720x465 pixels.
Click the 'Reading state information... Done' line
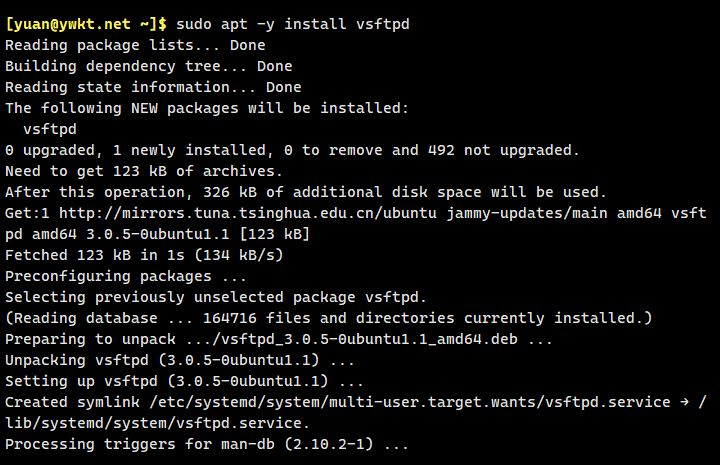(x=152, y=87)
